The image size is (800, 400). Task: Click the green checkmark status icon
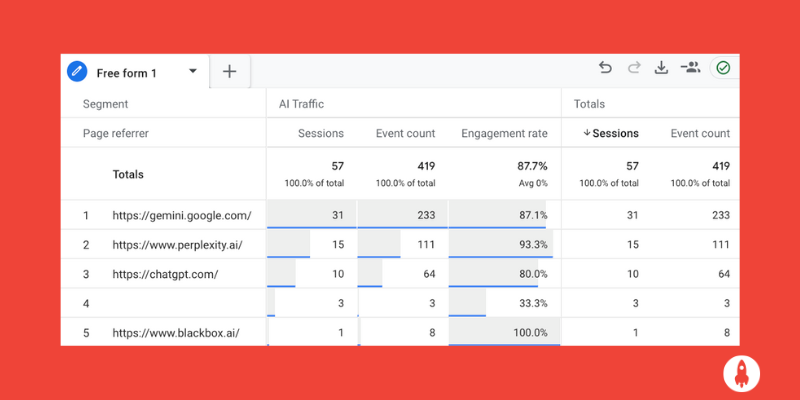[x=723, y=67]
